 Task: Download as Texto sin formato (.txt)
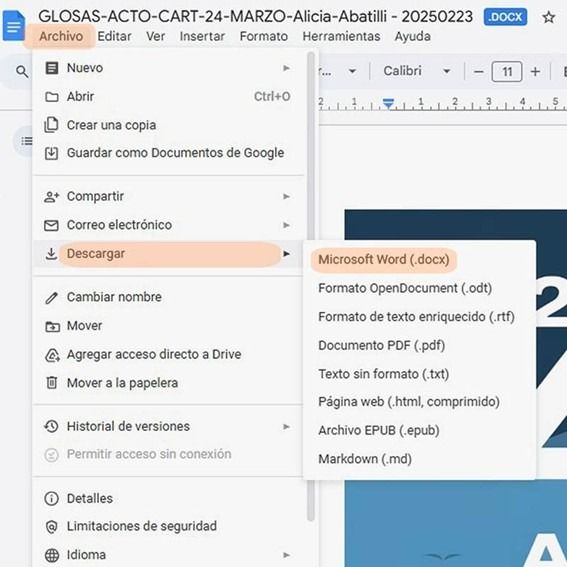[x=419, y=374]
